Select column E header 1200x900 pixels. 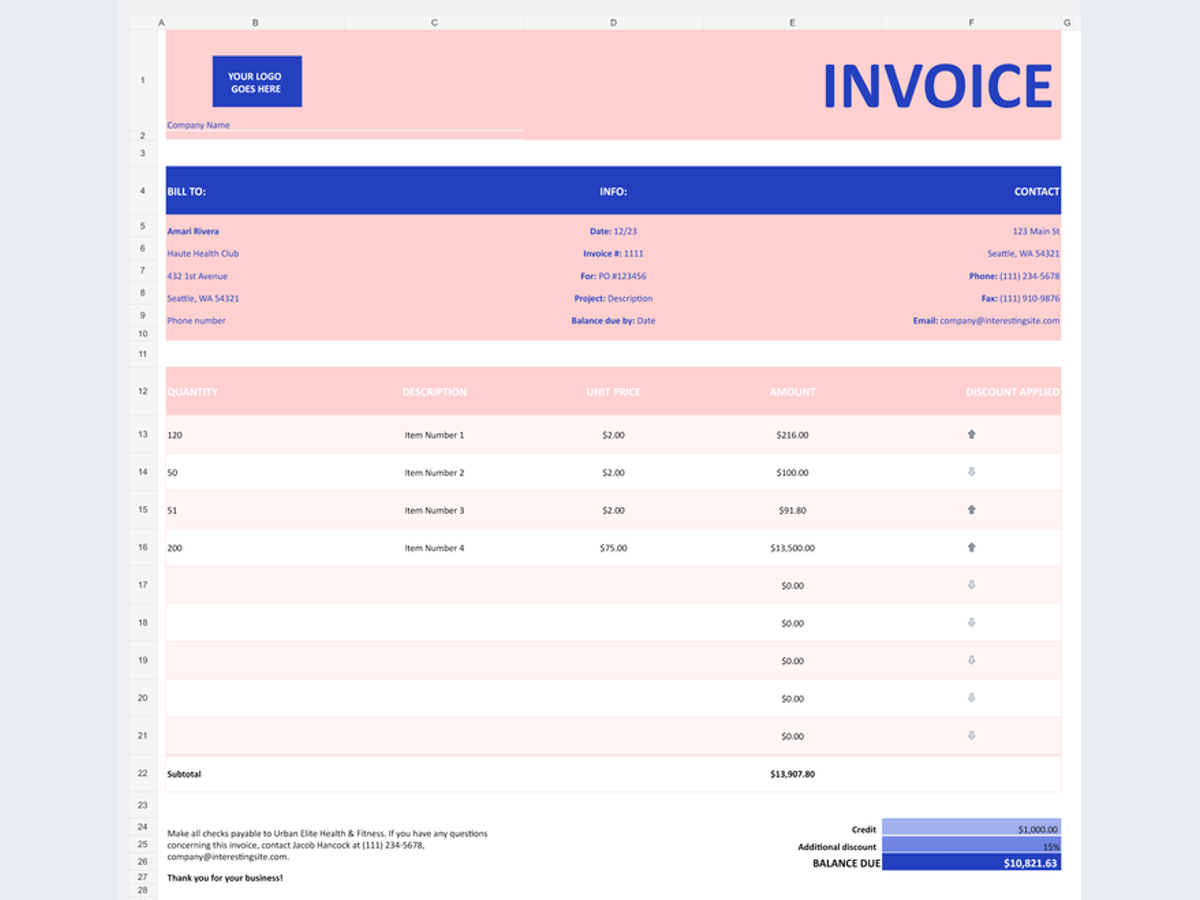(792, 22)
